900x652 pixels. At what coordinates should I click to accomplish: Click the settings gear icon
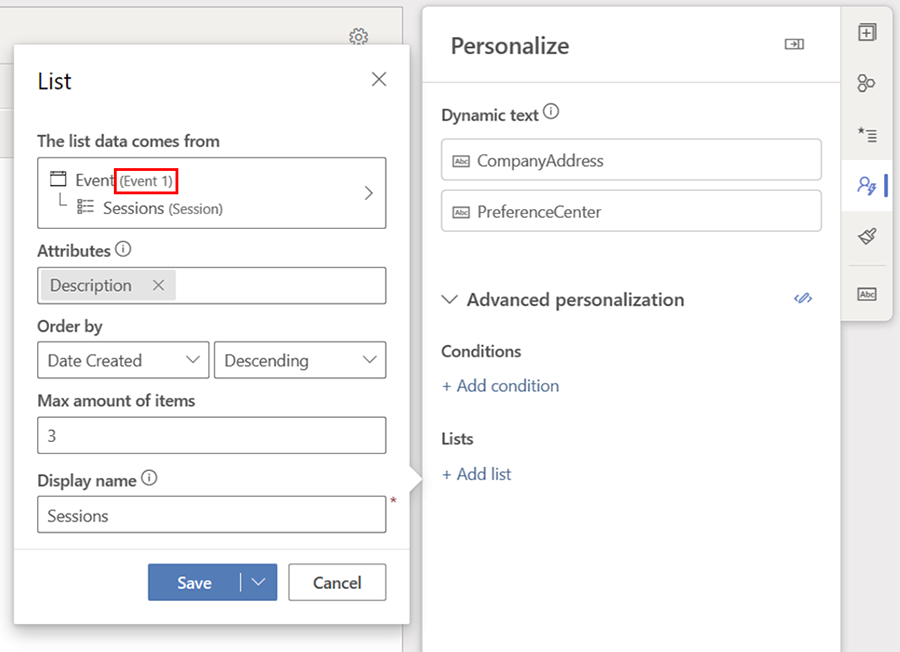coord(358,37)
